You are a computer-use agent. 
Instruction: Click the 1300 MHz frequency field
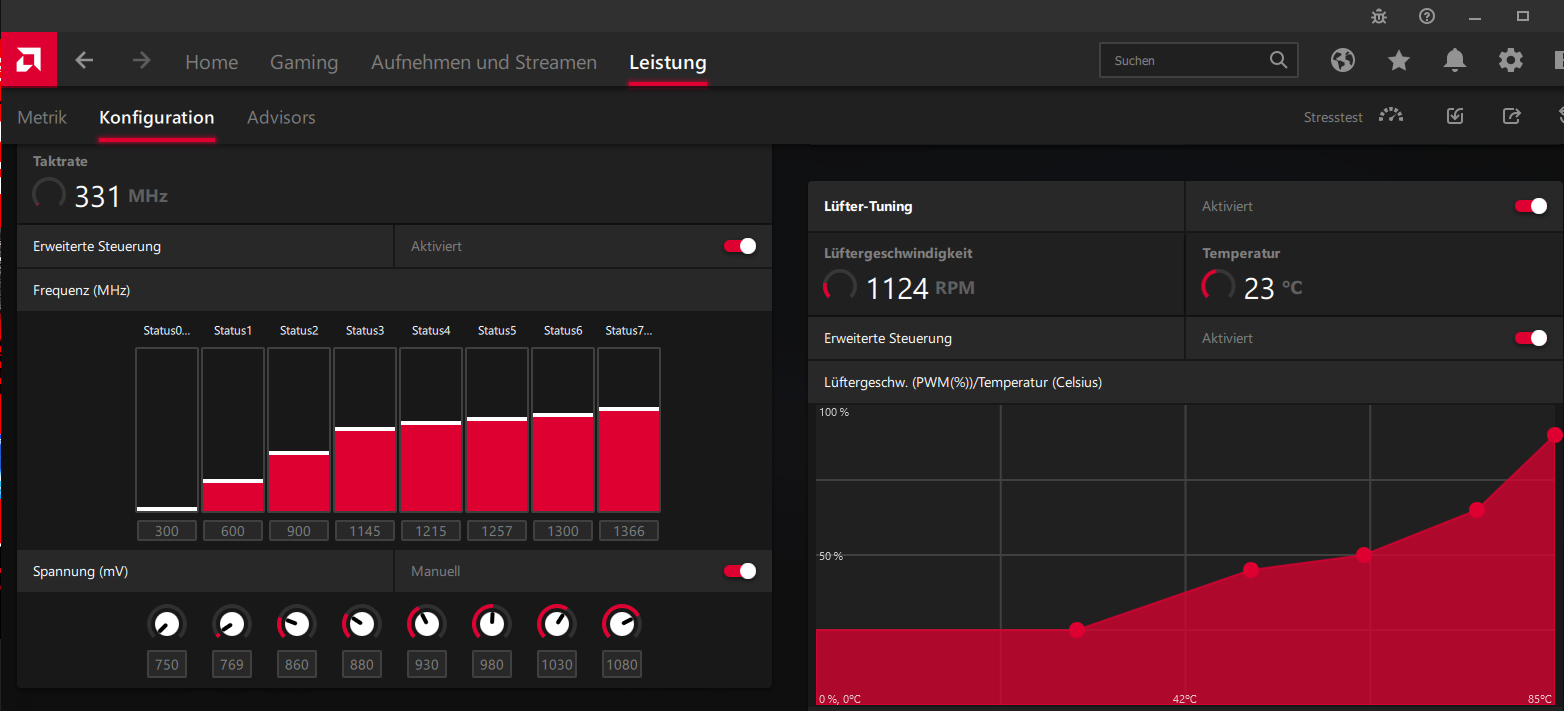563,531
